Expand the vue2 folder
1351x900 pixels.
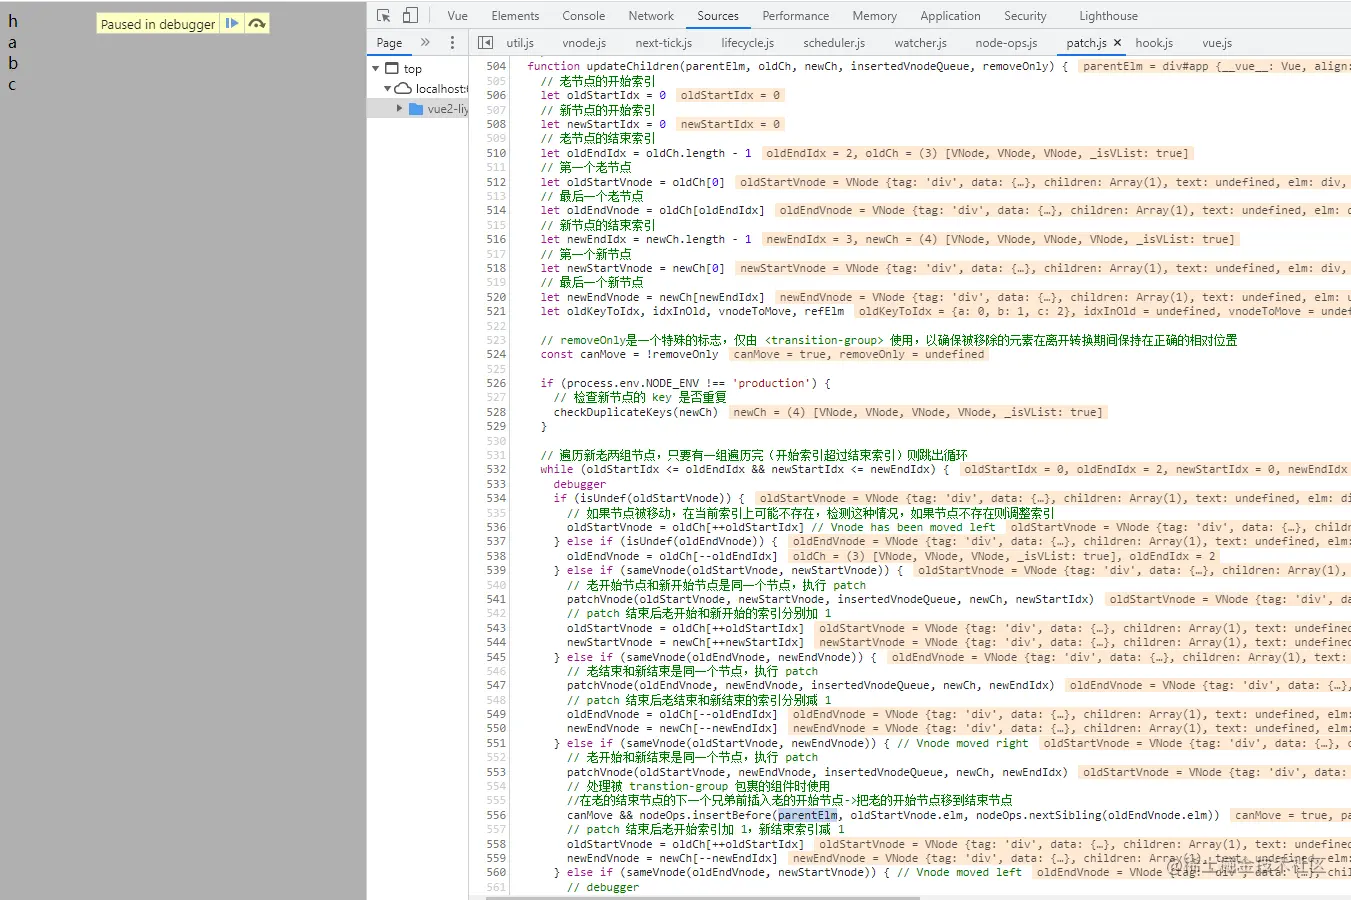click(399, 109)
